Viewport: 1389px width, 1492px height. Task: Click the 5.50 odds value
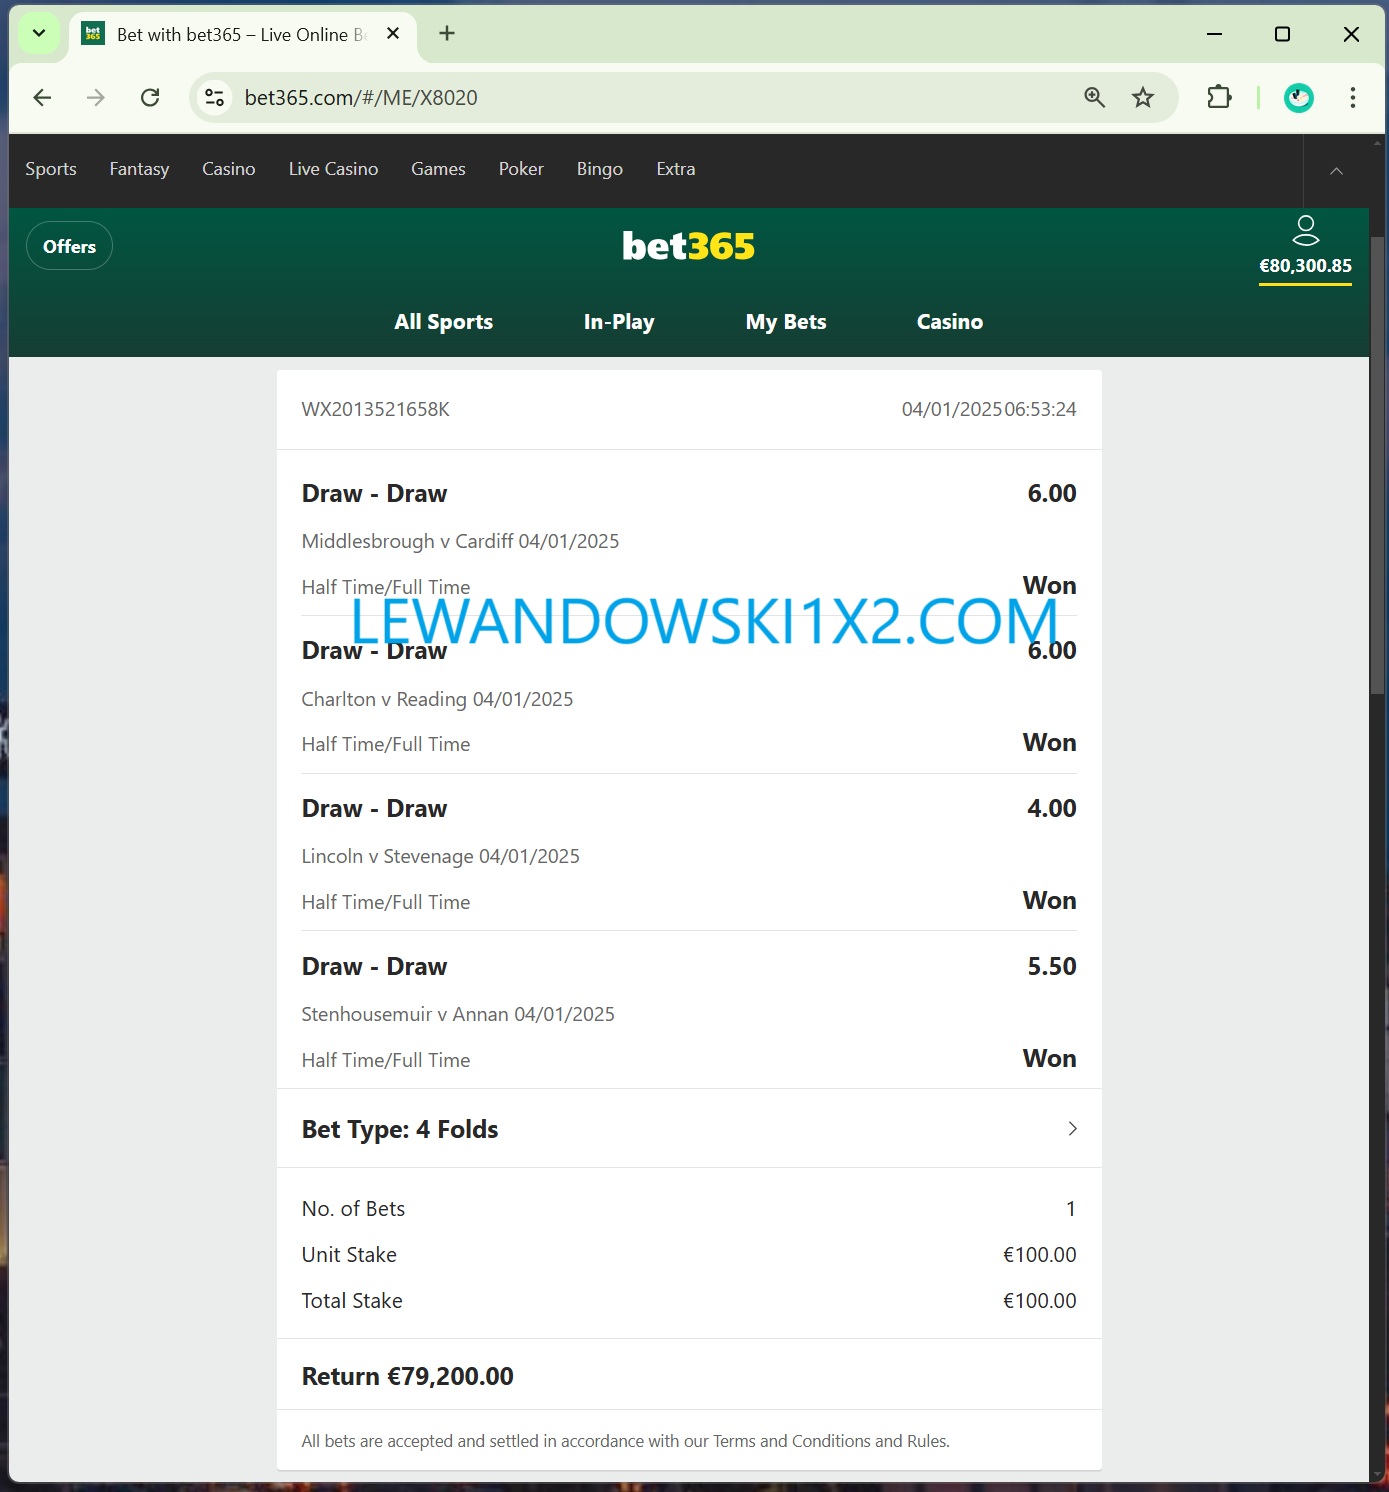[1052, 966]
